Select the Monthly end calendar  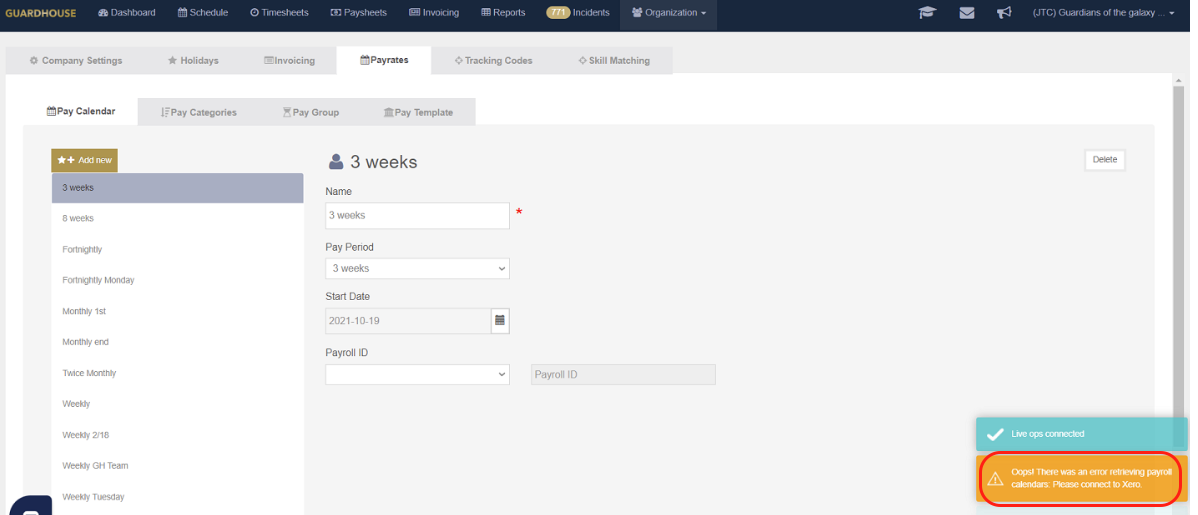click(x=177, y=342)
